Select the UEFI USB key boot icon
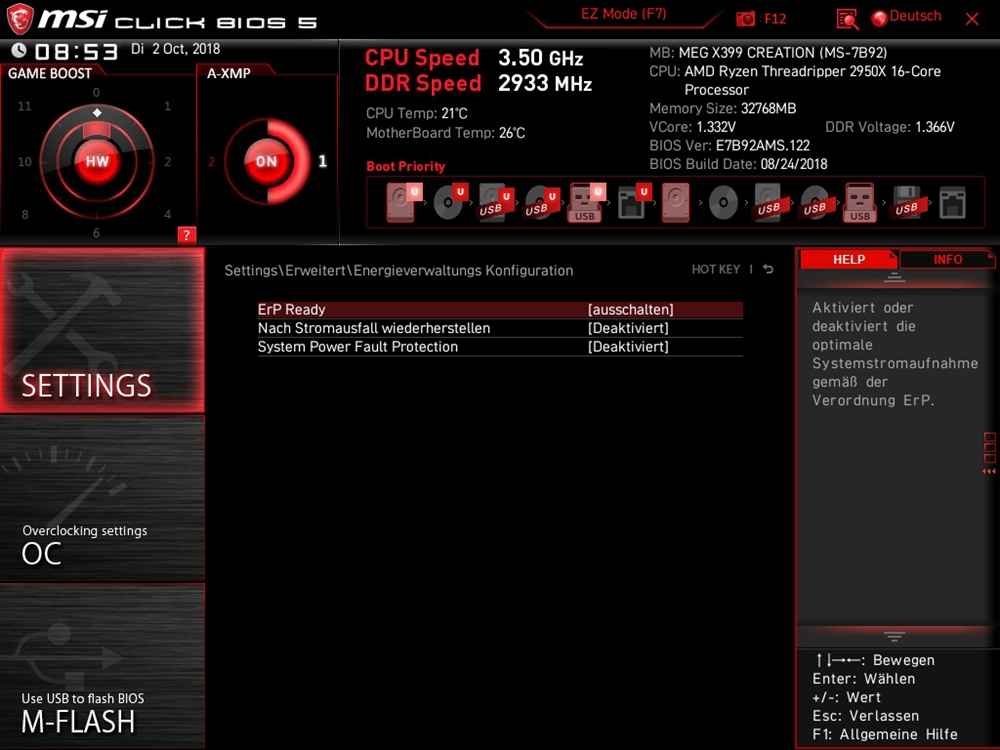 [586, 202]
